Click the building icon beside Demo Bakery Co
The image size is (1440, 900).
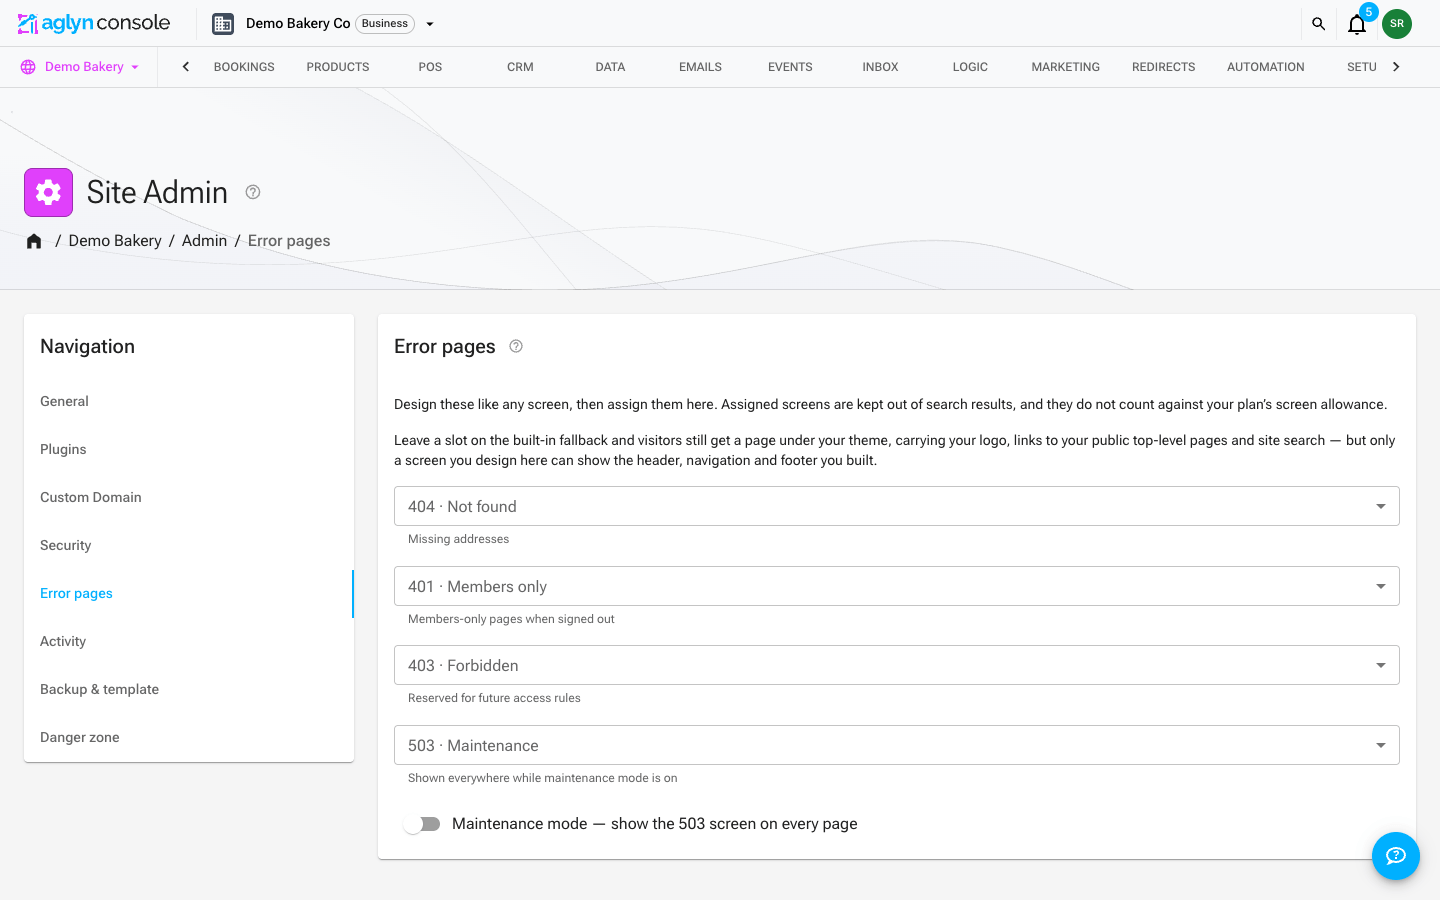223,24
